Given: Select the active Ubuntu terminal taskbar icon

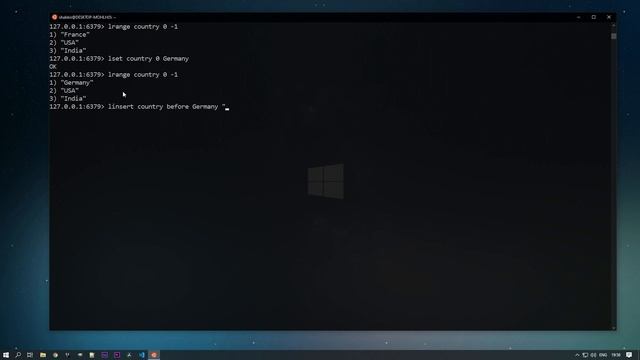Looking at the screenshot, I should pos(154,355).
